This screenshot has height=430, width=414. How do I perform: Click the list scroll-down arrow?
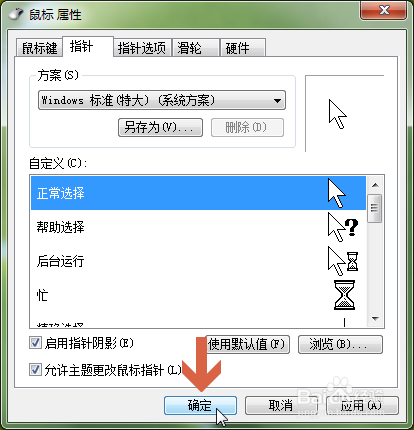tap(375, 319)
